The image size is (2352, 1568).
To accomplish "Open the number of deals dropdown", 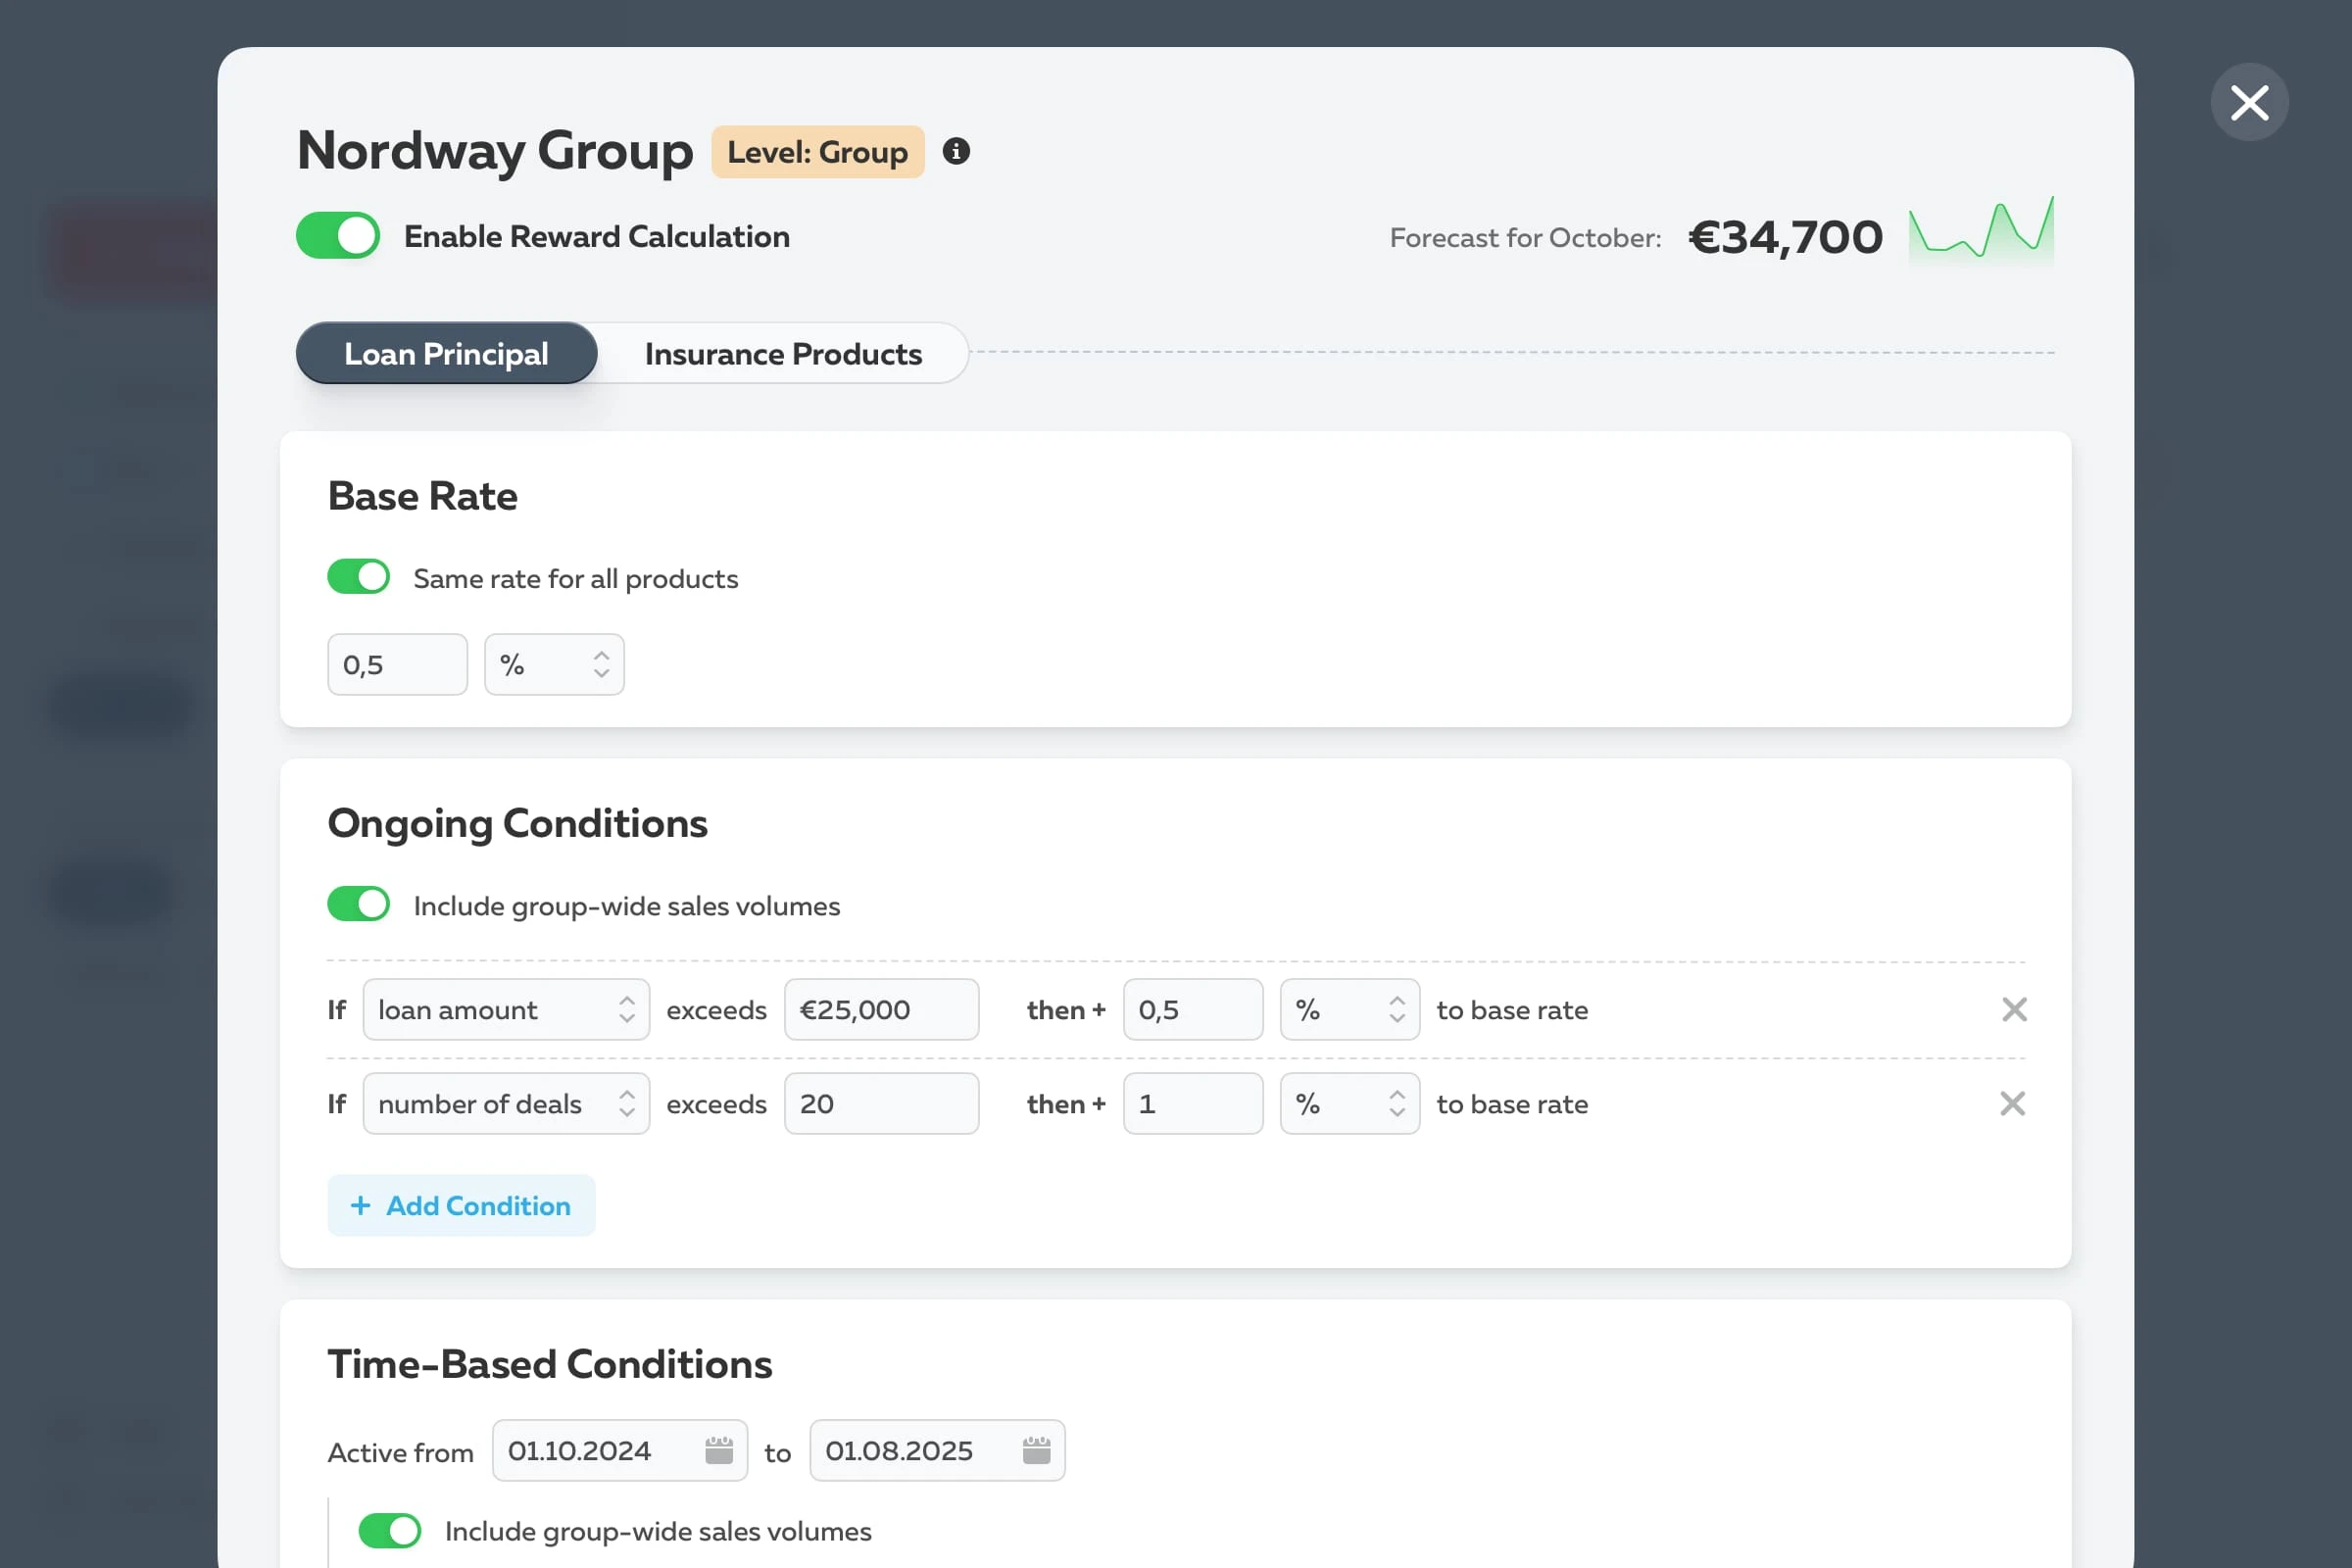I will 506,1103.
